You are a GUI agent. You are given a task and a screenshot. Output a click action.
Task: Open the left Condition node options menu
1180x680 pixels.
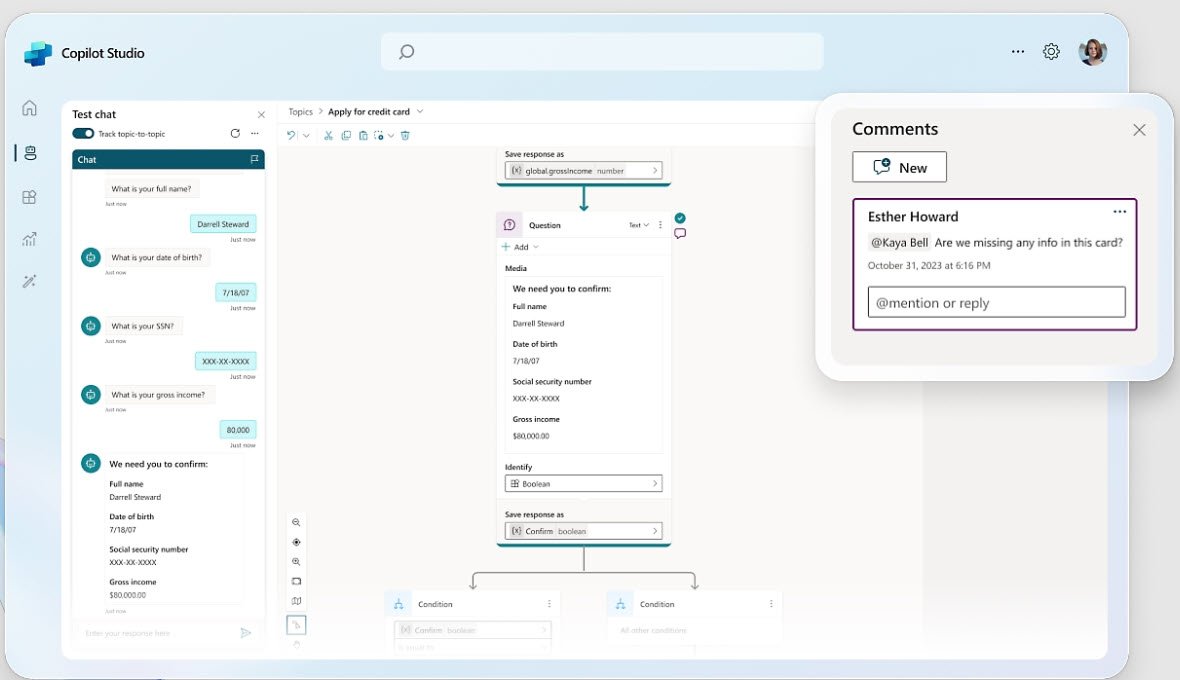coord(549,604)
